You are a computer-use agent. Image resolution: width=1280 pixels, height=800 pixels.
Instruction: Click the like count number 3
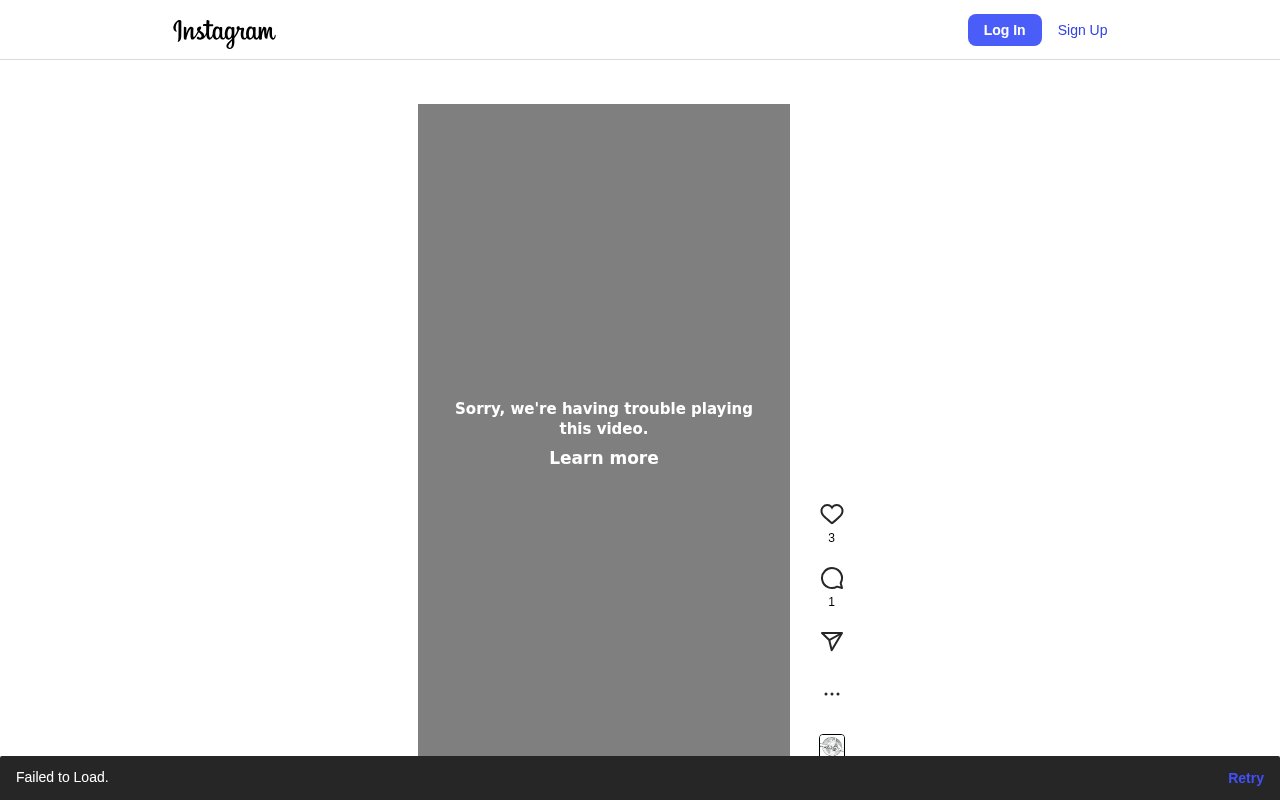(831, 538)
